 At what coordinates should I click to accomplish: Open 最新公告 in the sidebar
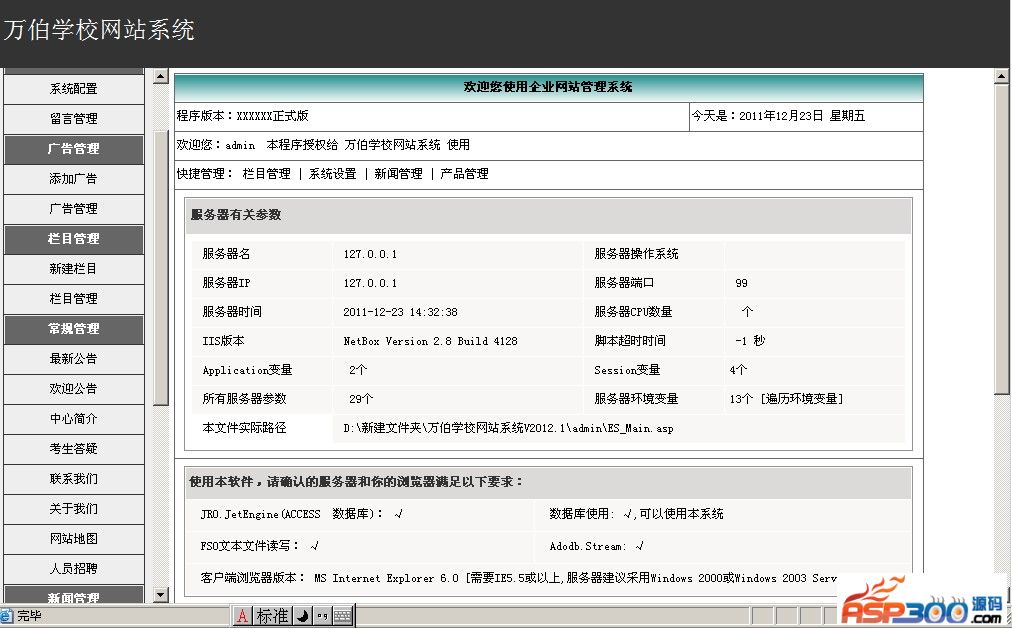[74, 359]
